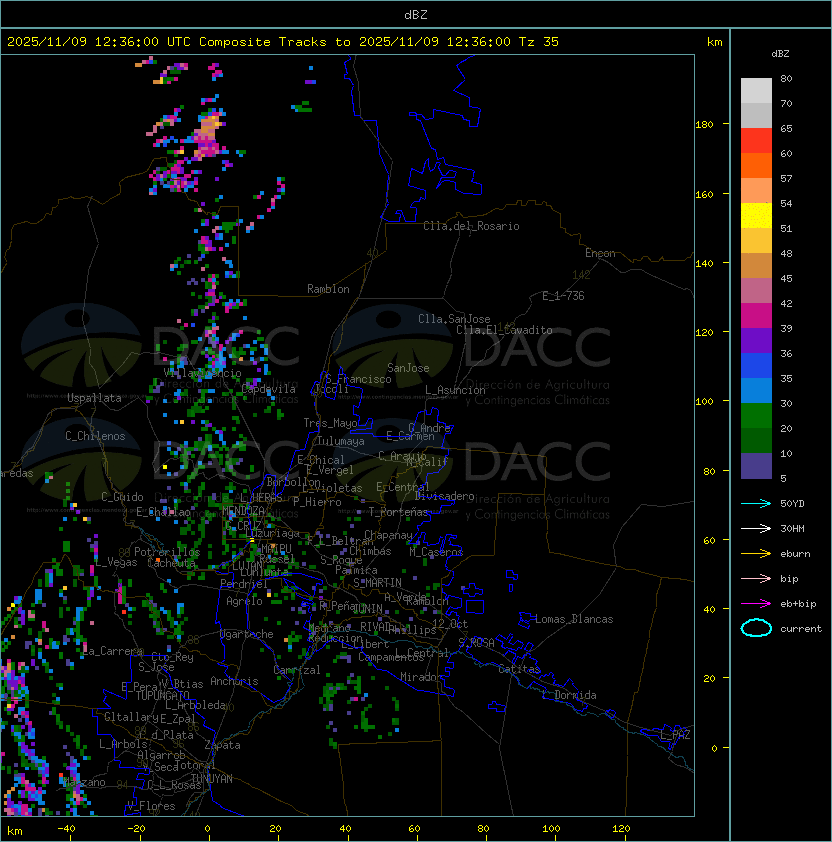832x842 pixels.
Task: Click the 'C_Chilenos' map label
Action: (95, 436)
